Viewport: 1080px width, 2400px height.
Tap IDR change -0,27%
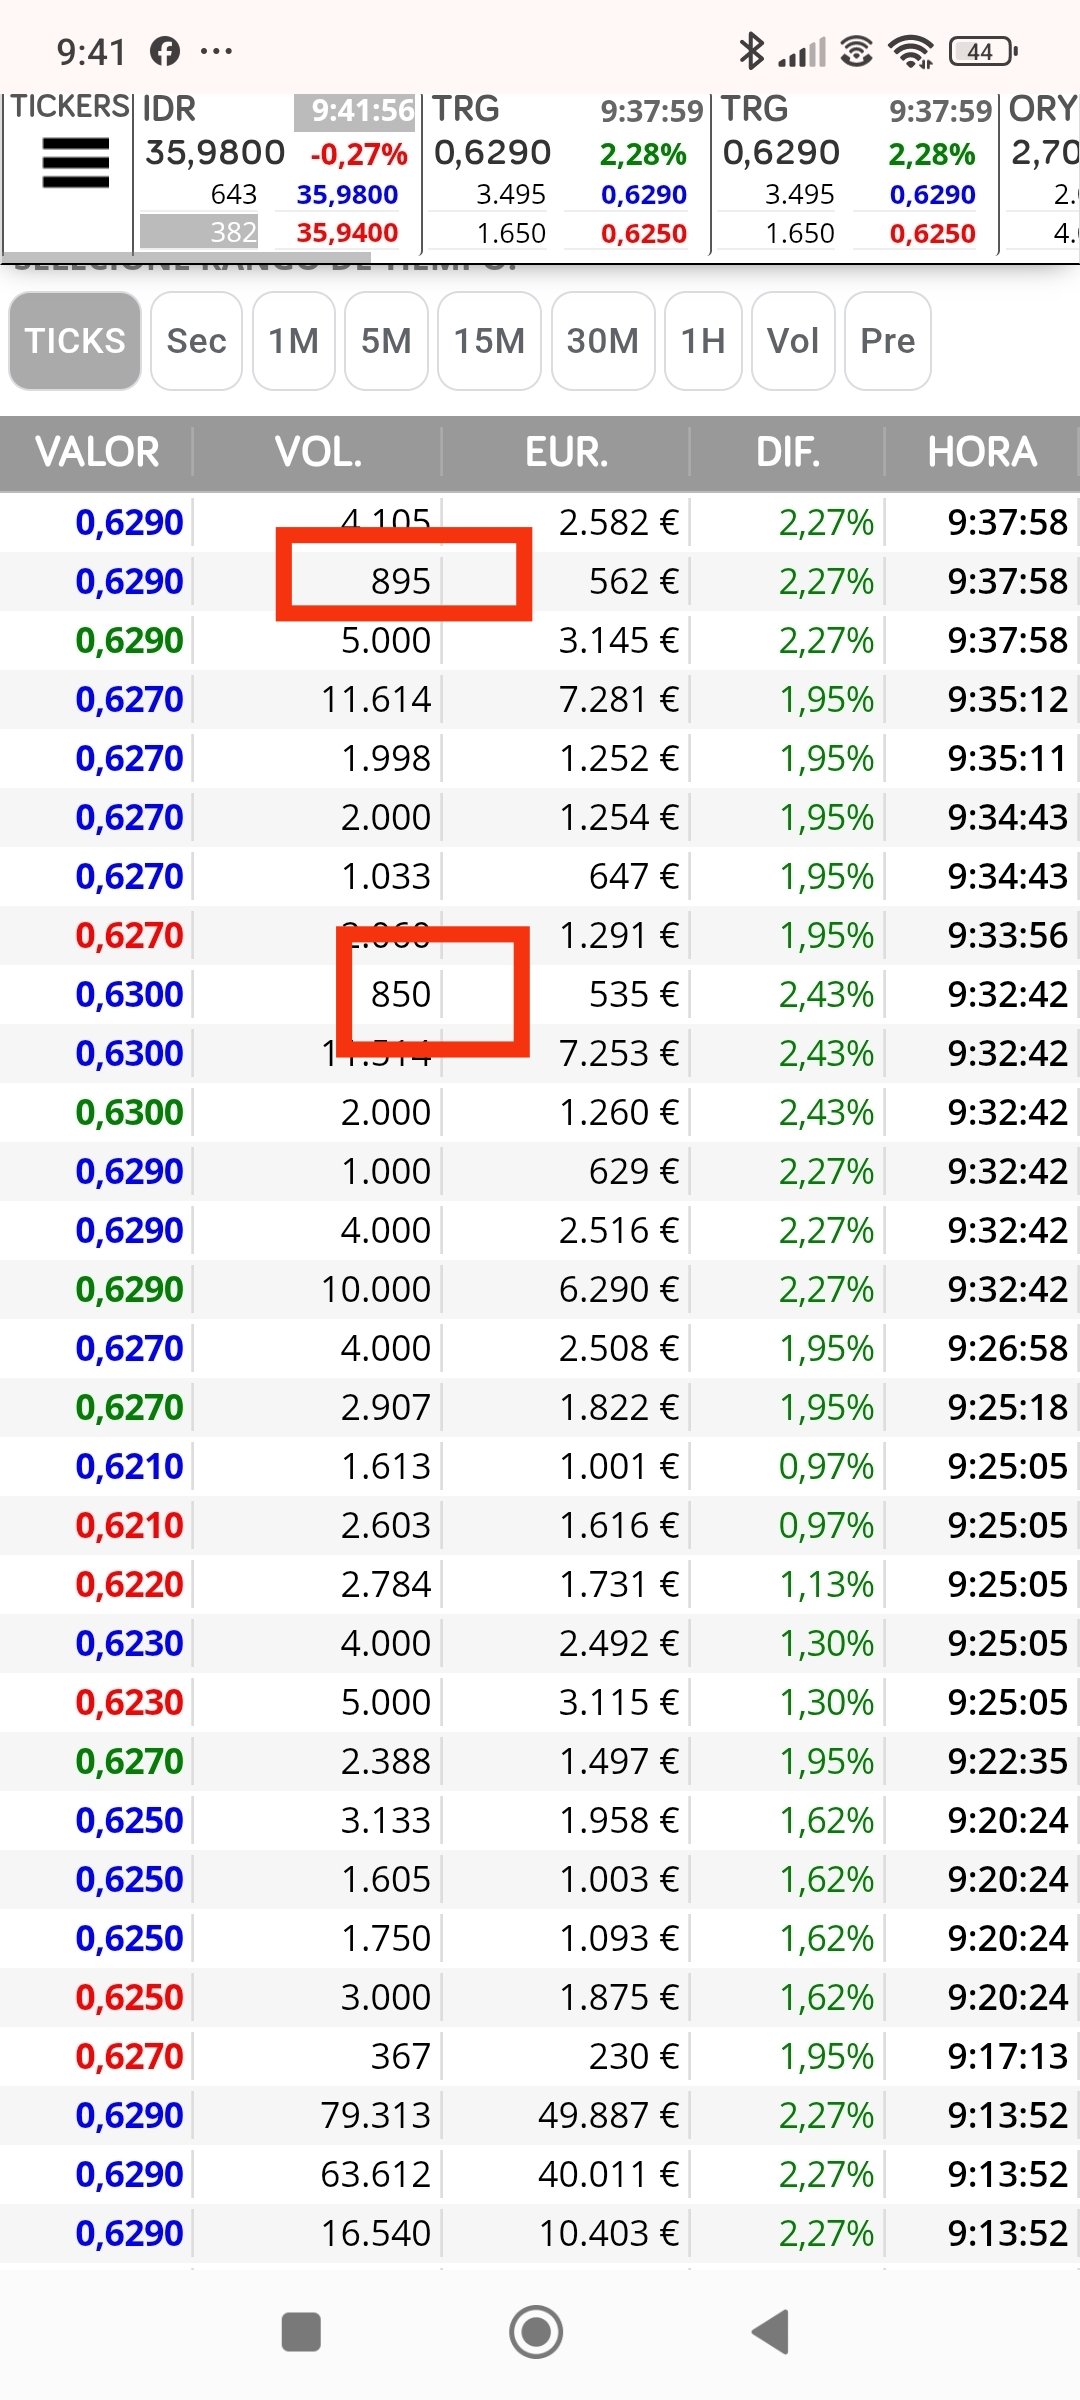pyautogui.click(x=359, y=155)
